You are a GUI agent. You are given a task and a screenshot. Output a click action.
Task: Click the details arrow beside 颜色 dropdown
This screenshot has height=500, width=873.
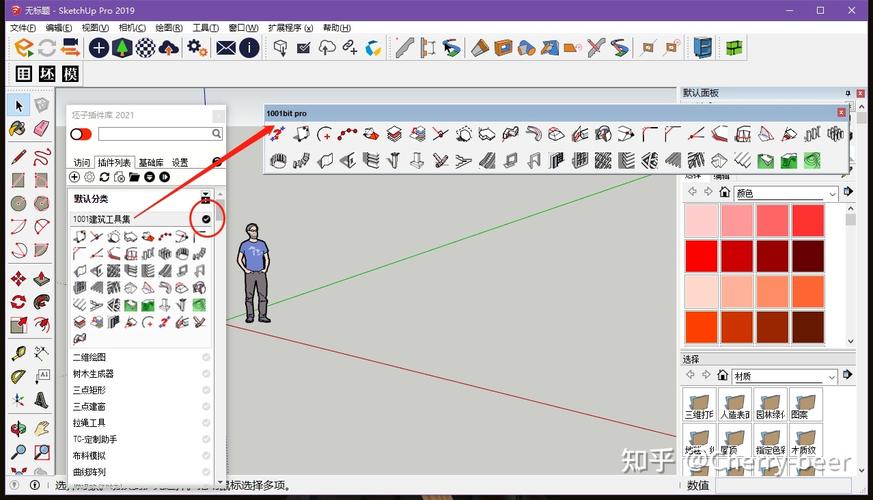848,192
